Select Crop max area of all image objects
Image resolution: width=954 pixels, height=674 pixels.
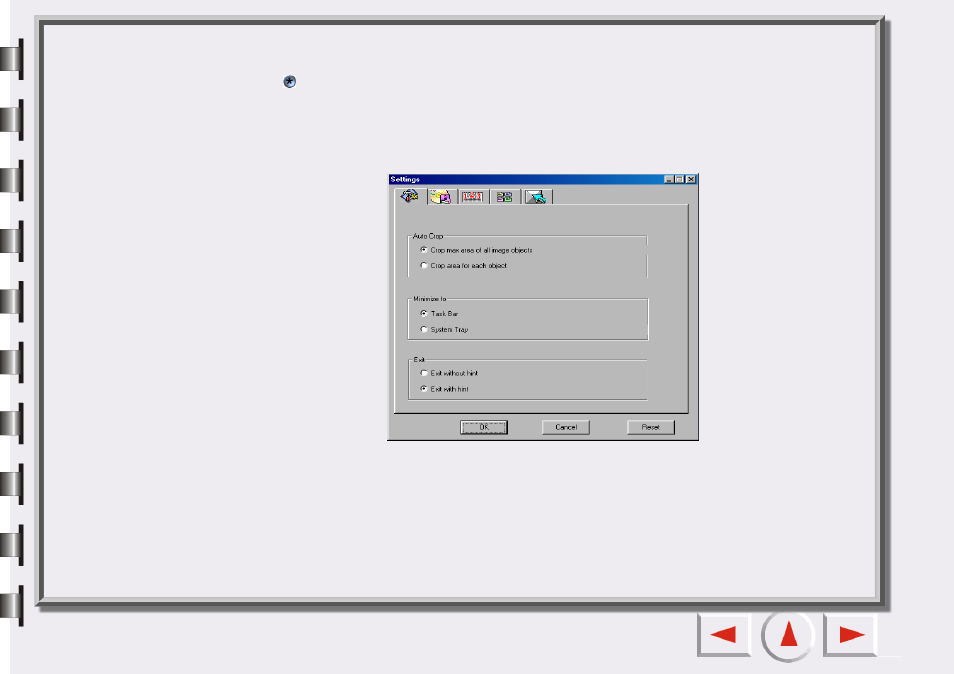476,250
